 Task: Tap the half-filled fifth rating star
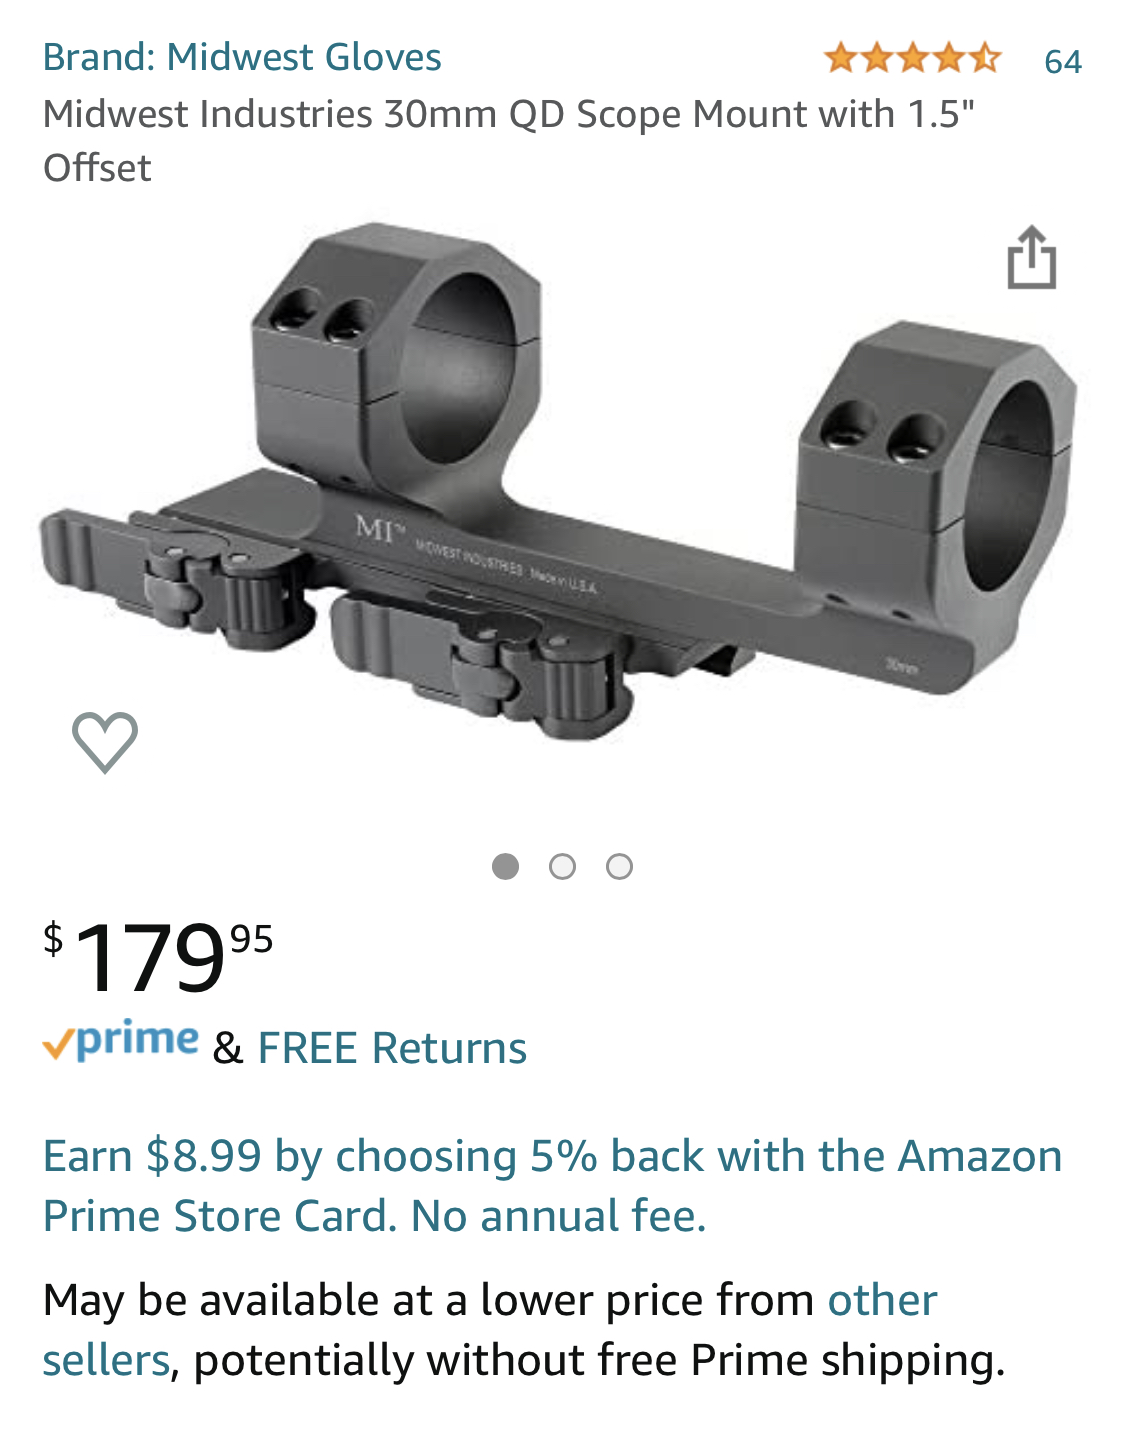[985, 59]
